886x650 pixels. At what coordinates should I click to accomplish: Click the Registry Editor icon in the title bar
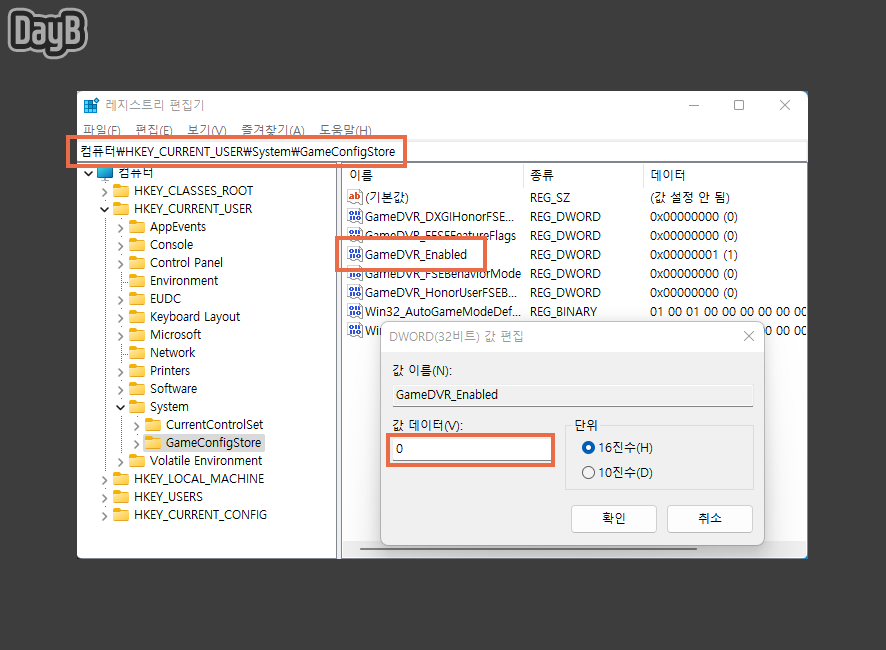pos(90,104)
